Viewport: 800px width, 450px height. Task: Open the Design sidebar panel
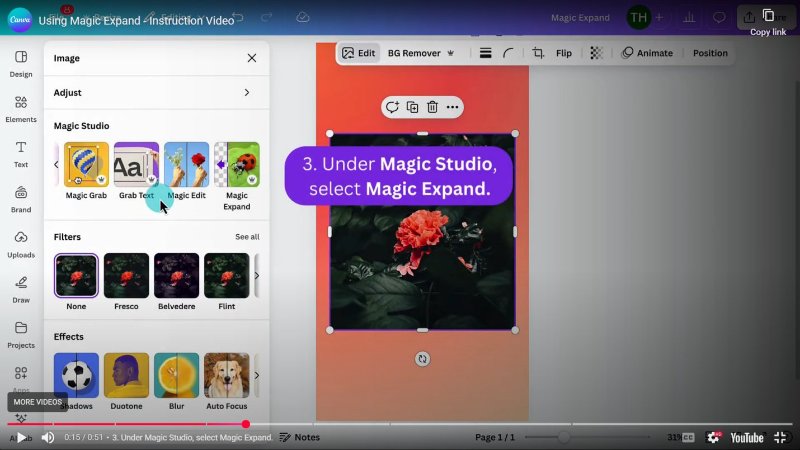point(21,63)
